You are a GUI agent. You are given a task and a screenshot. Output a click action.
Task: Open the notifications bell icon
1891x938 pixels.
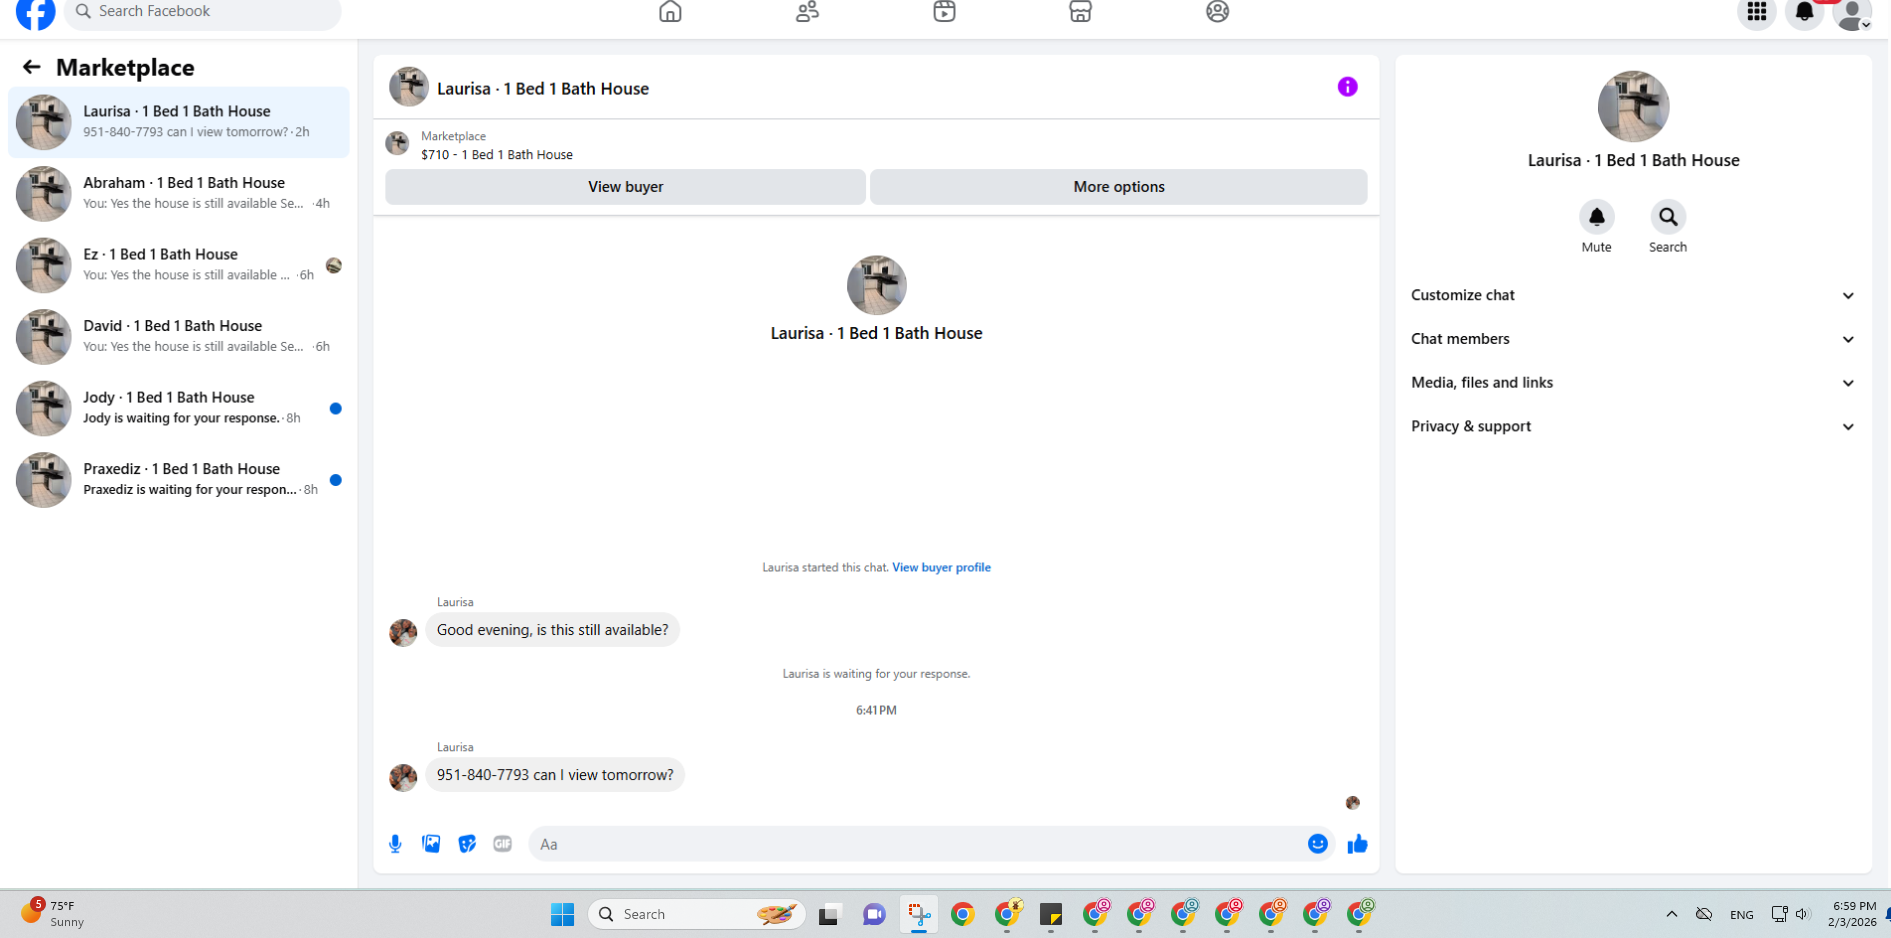pyautogui.click(x=1804, y=12)
